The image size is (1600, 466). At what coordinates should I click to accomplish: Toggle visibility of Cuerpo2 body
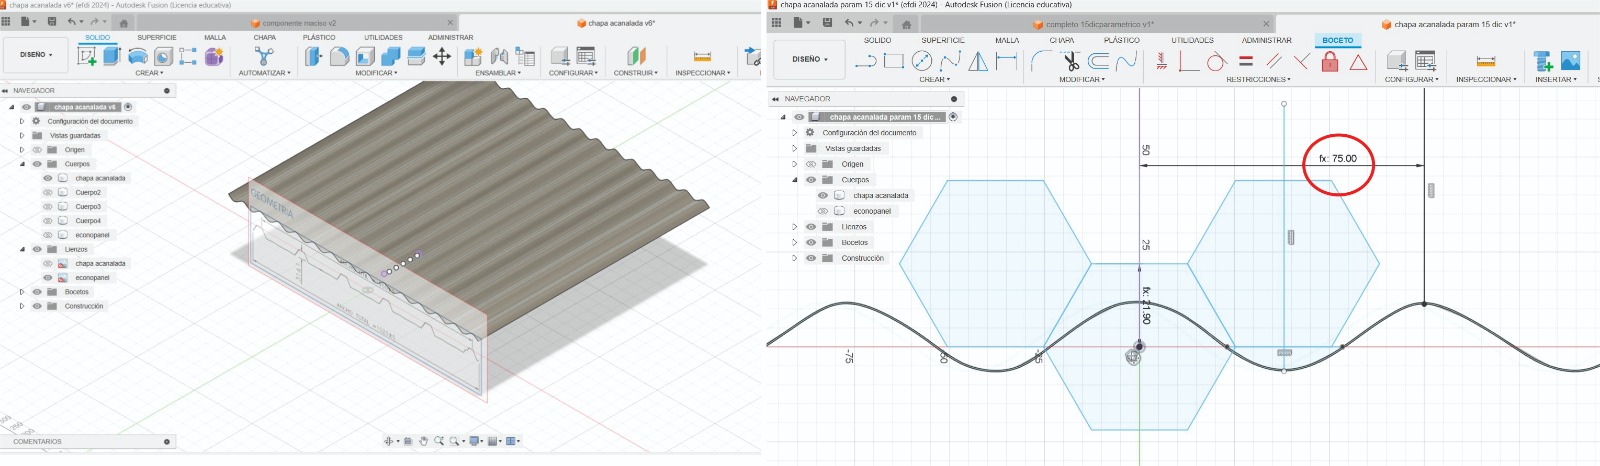(x=48, y=192)
